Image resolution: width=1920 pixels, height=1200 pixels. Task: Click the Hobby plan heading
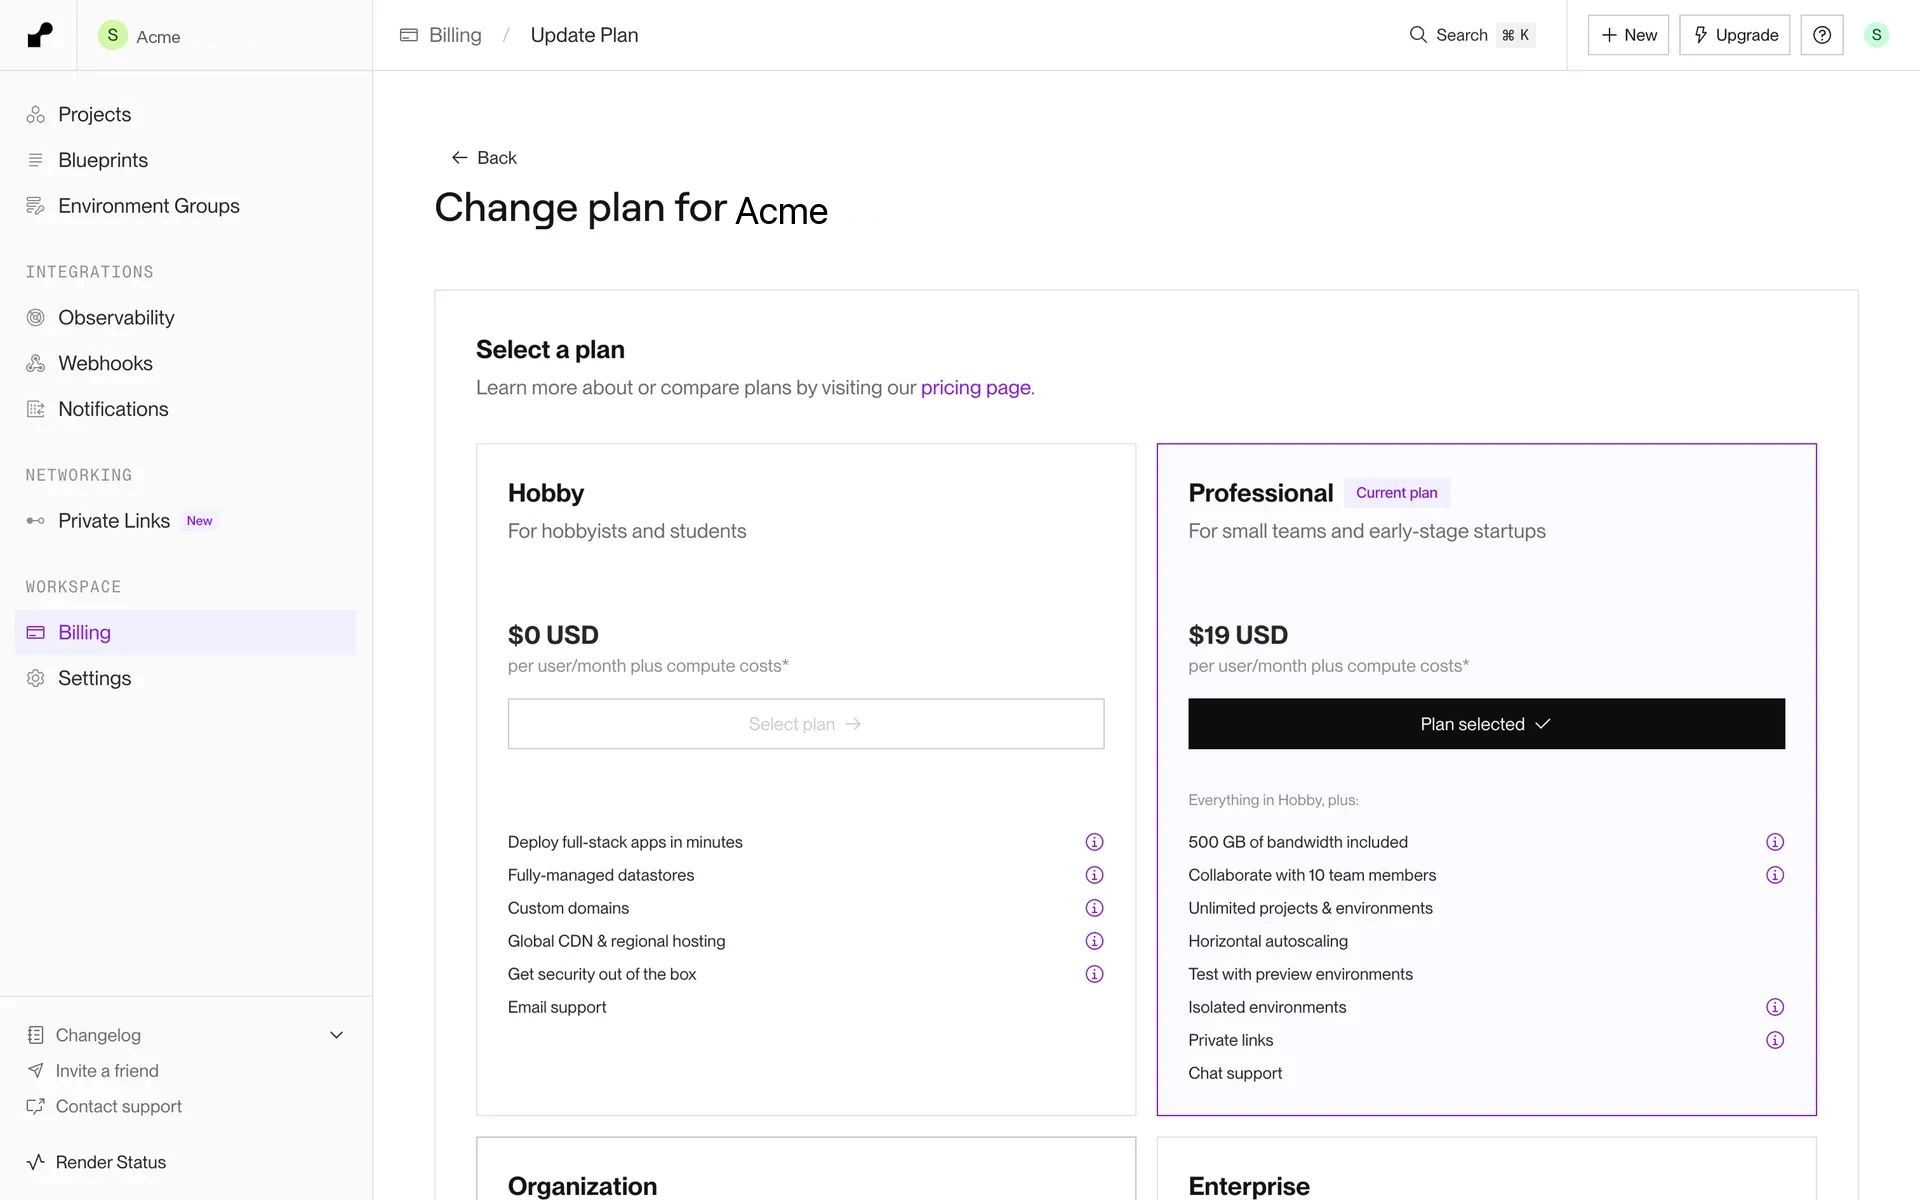pos(546,493)
